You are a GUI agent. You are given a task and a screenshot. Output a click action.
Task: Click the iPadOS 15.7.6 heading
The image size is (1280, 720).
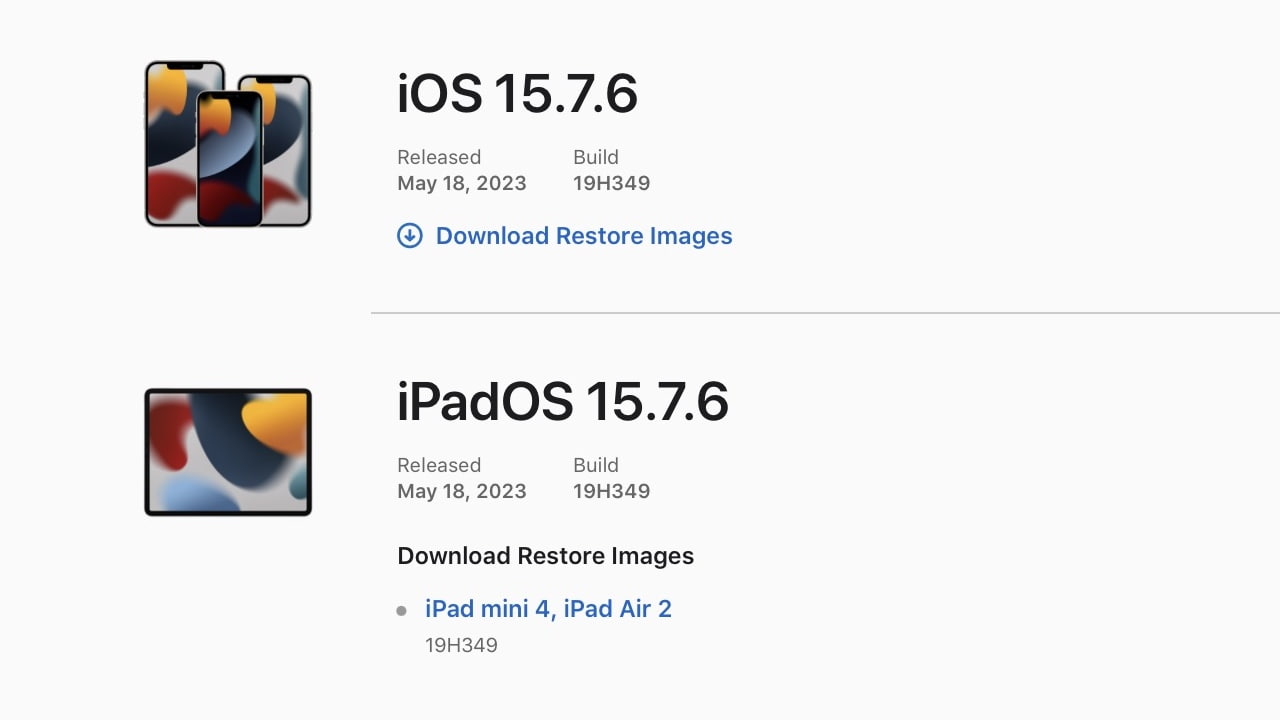[562, 402]
